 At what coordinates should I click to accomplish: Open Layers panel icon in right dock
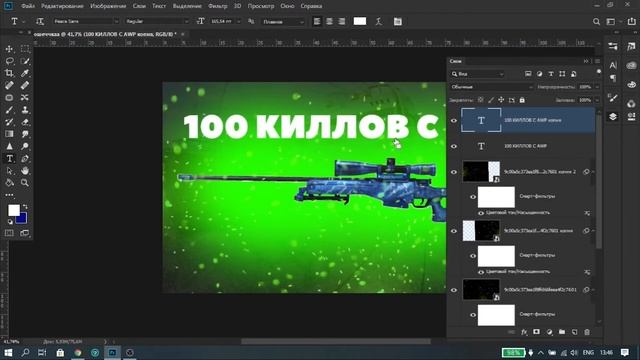pos(613,117)
